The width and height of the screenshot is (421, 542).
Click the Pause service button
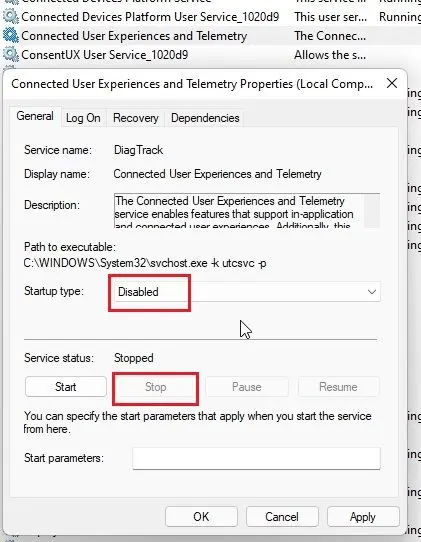click(x=246, y=387)
